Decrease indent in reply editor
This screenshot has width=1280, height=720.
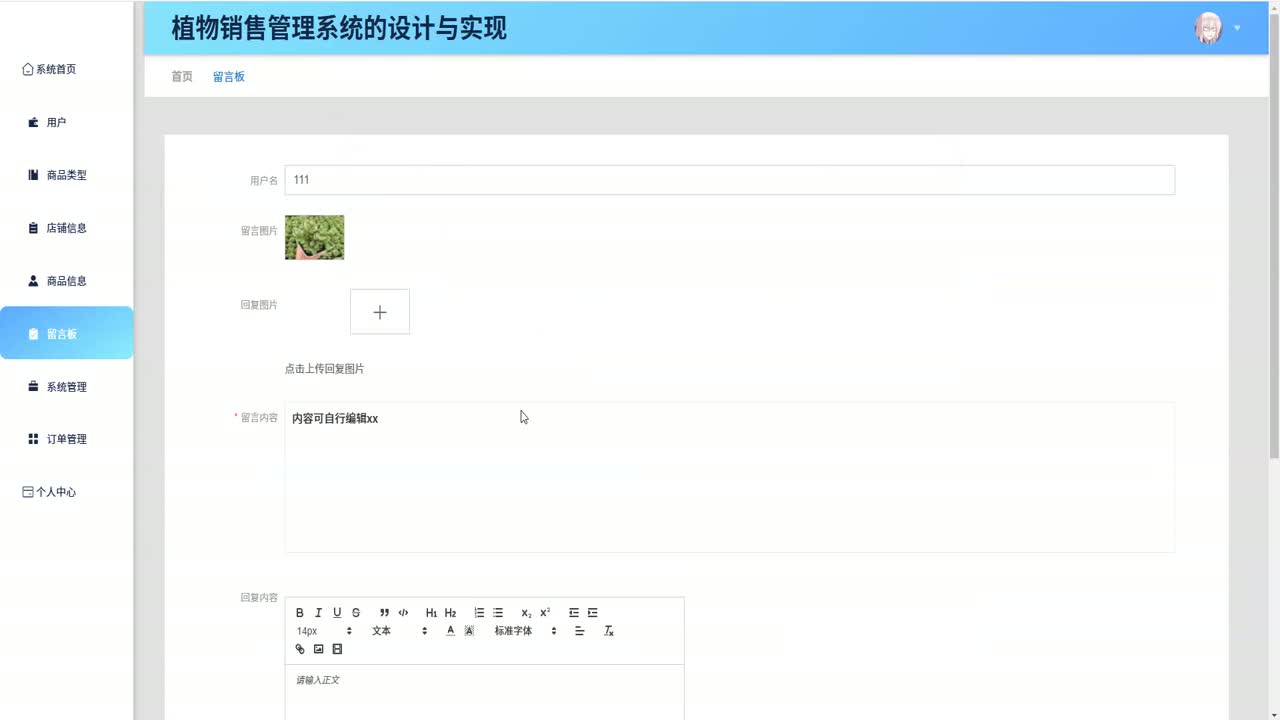pyautogui.click(x=574, y=613)
